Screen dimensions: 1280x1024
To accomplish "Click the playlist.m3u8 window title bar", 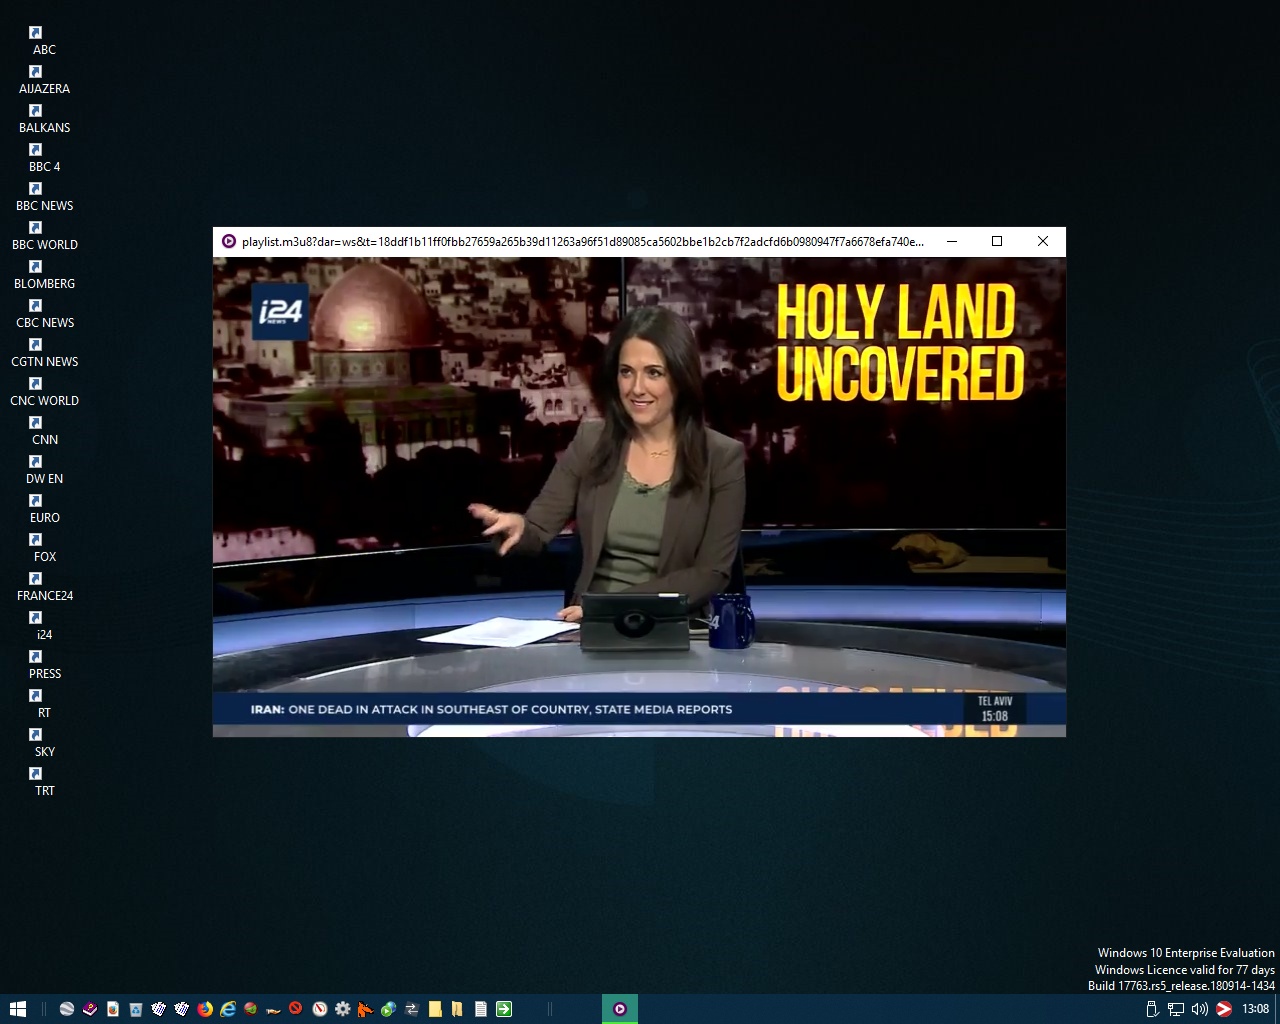I will point(582,241).
